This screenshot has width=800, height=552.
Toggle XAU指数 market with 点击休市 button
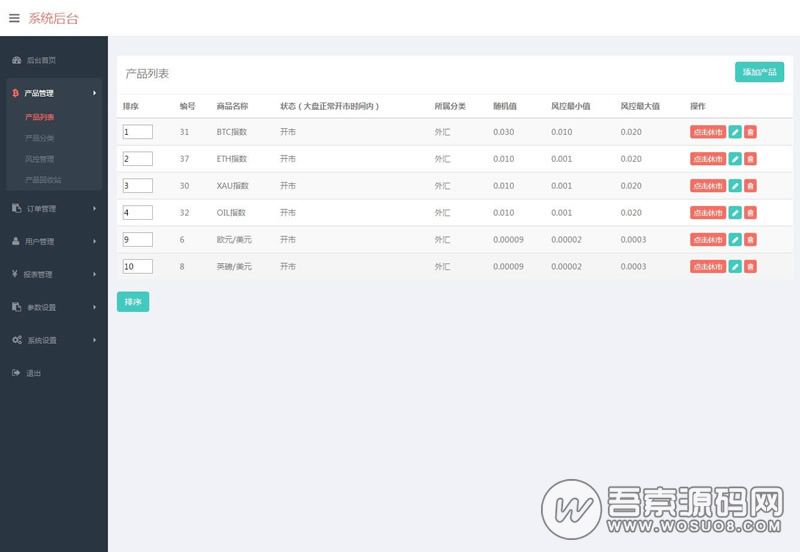pos(708,186)
